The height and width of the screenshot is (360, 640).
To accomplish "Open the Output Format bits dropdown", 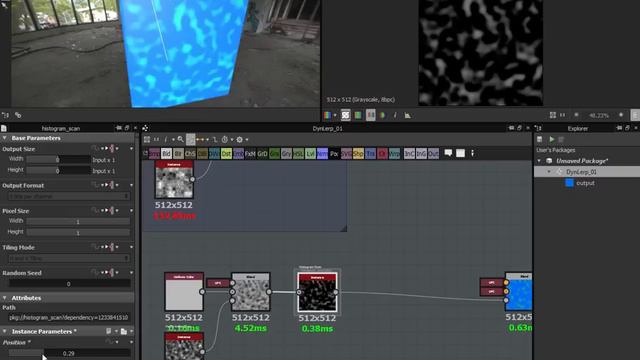I will click(x=69, y=196).
